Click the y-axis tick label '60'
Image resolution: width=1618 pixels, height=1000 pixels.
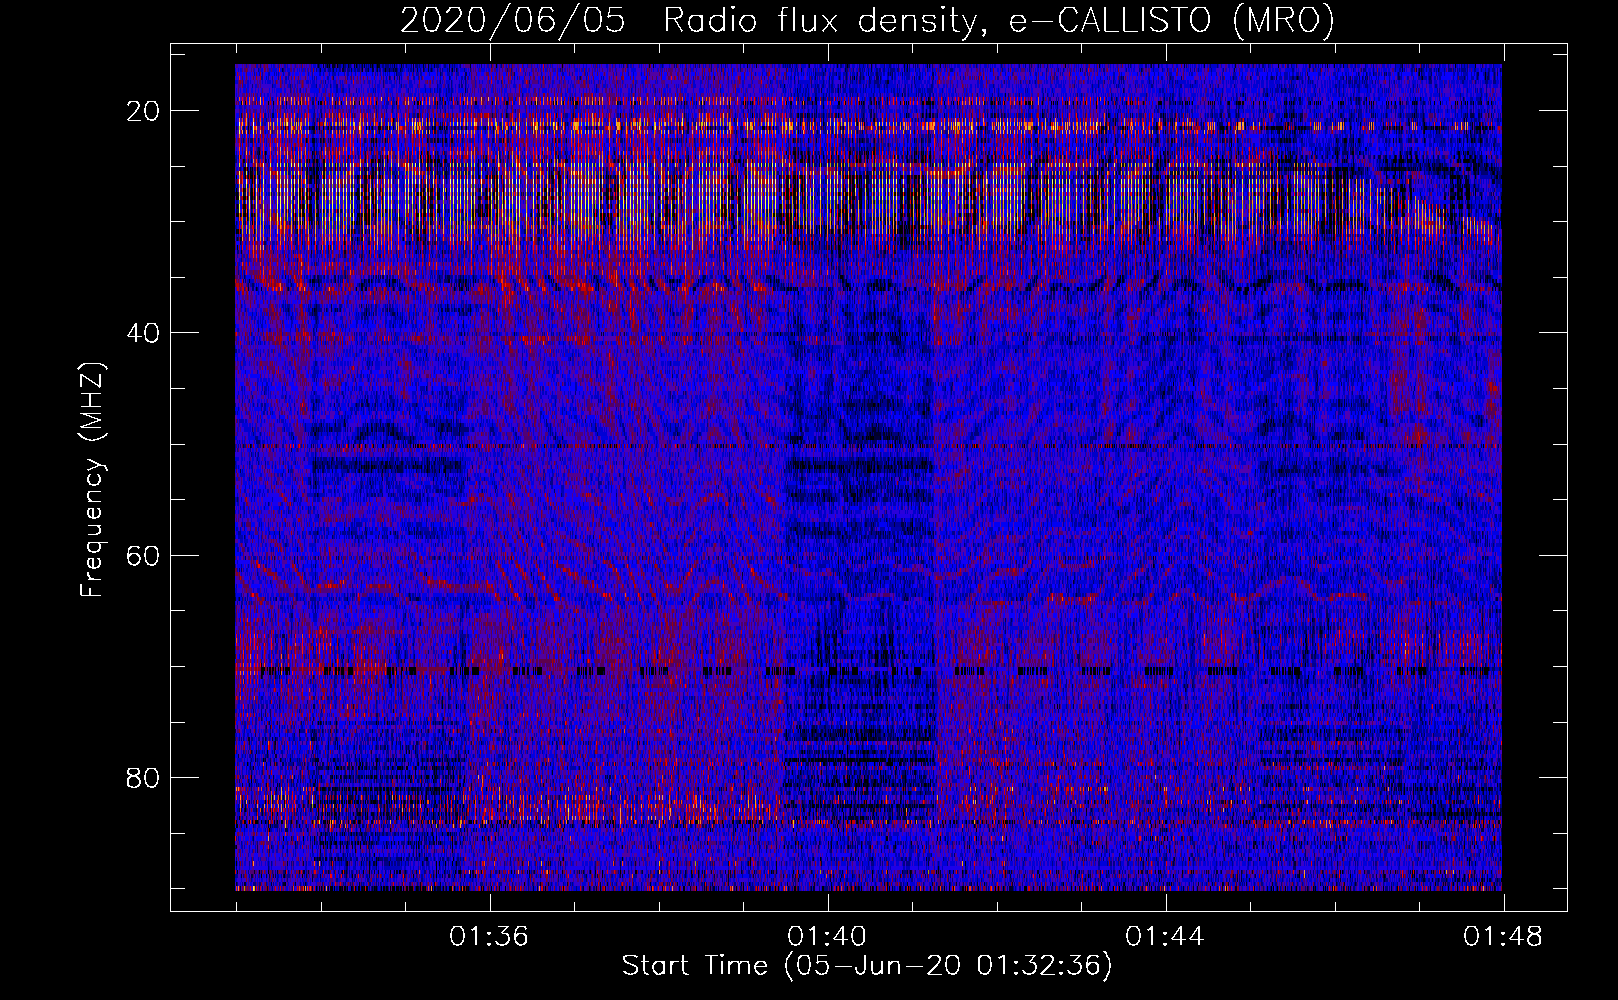click(144, 555)
